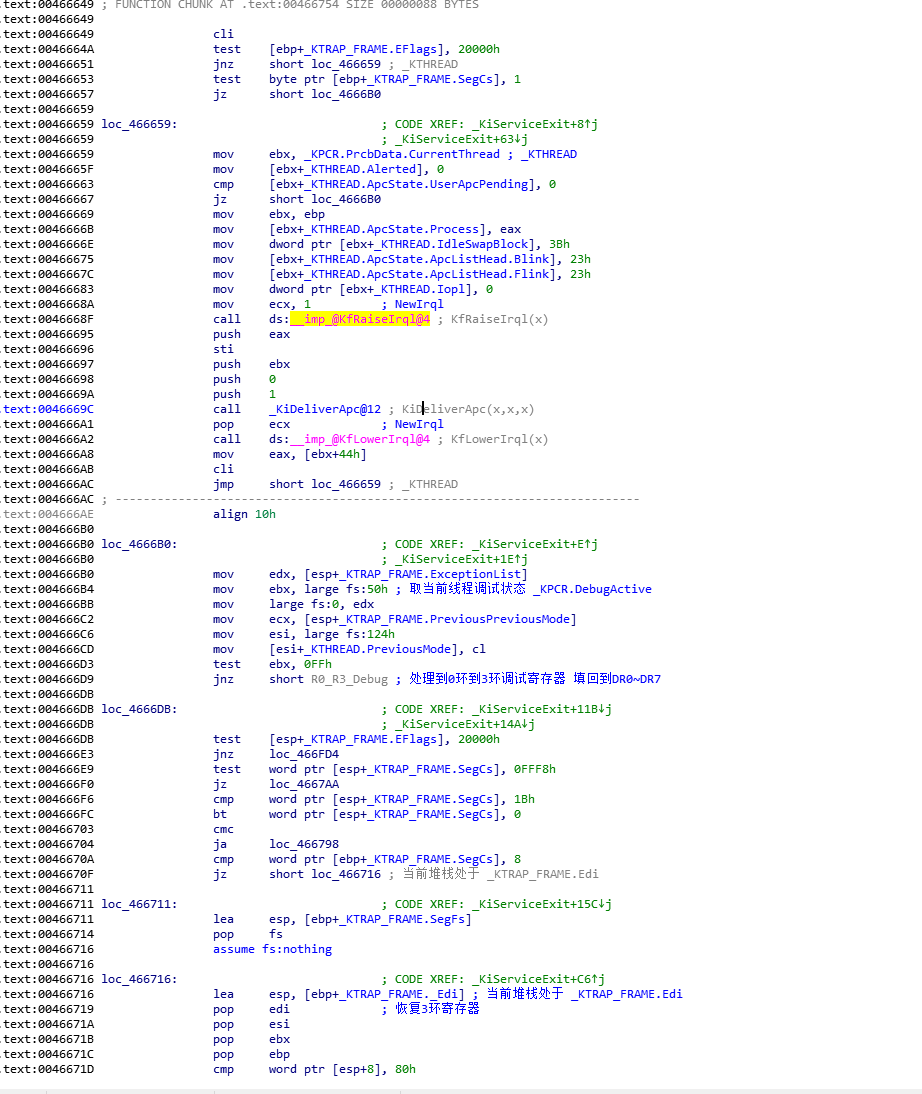Viewport: 922px width, 1094px height.
Task: Click the ApcListHead.Flink operand
Action: click(x=416, y=274)
